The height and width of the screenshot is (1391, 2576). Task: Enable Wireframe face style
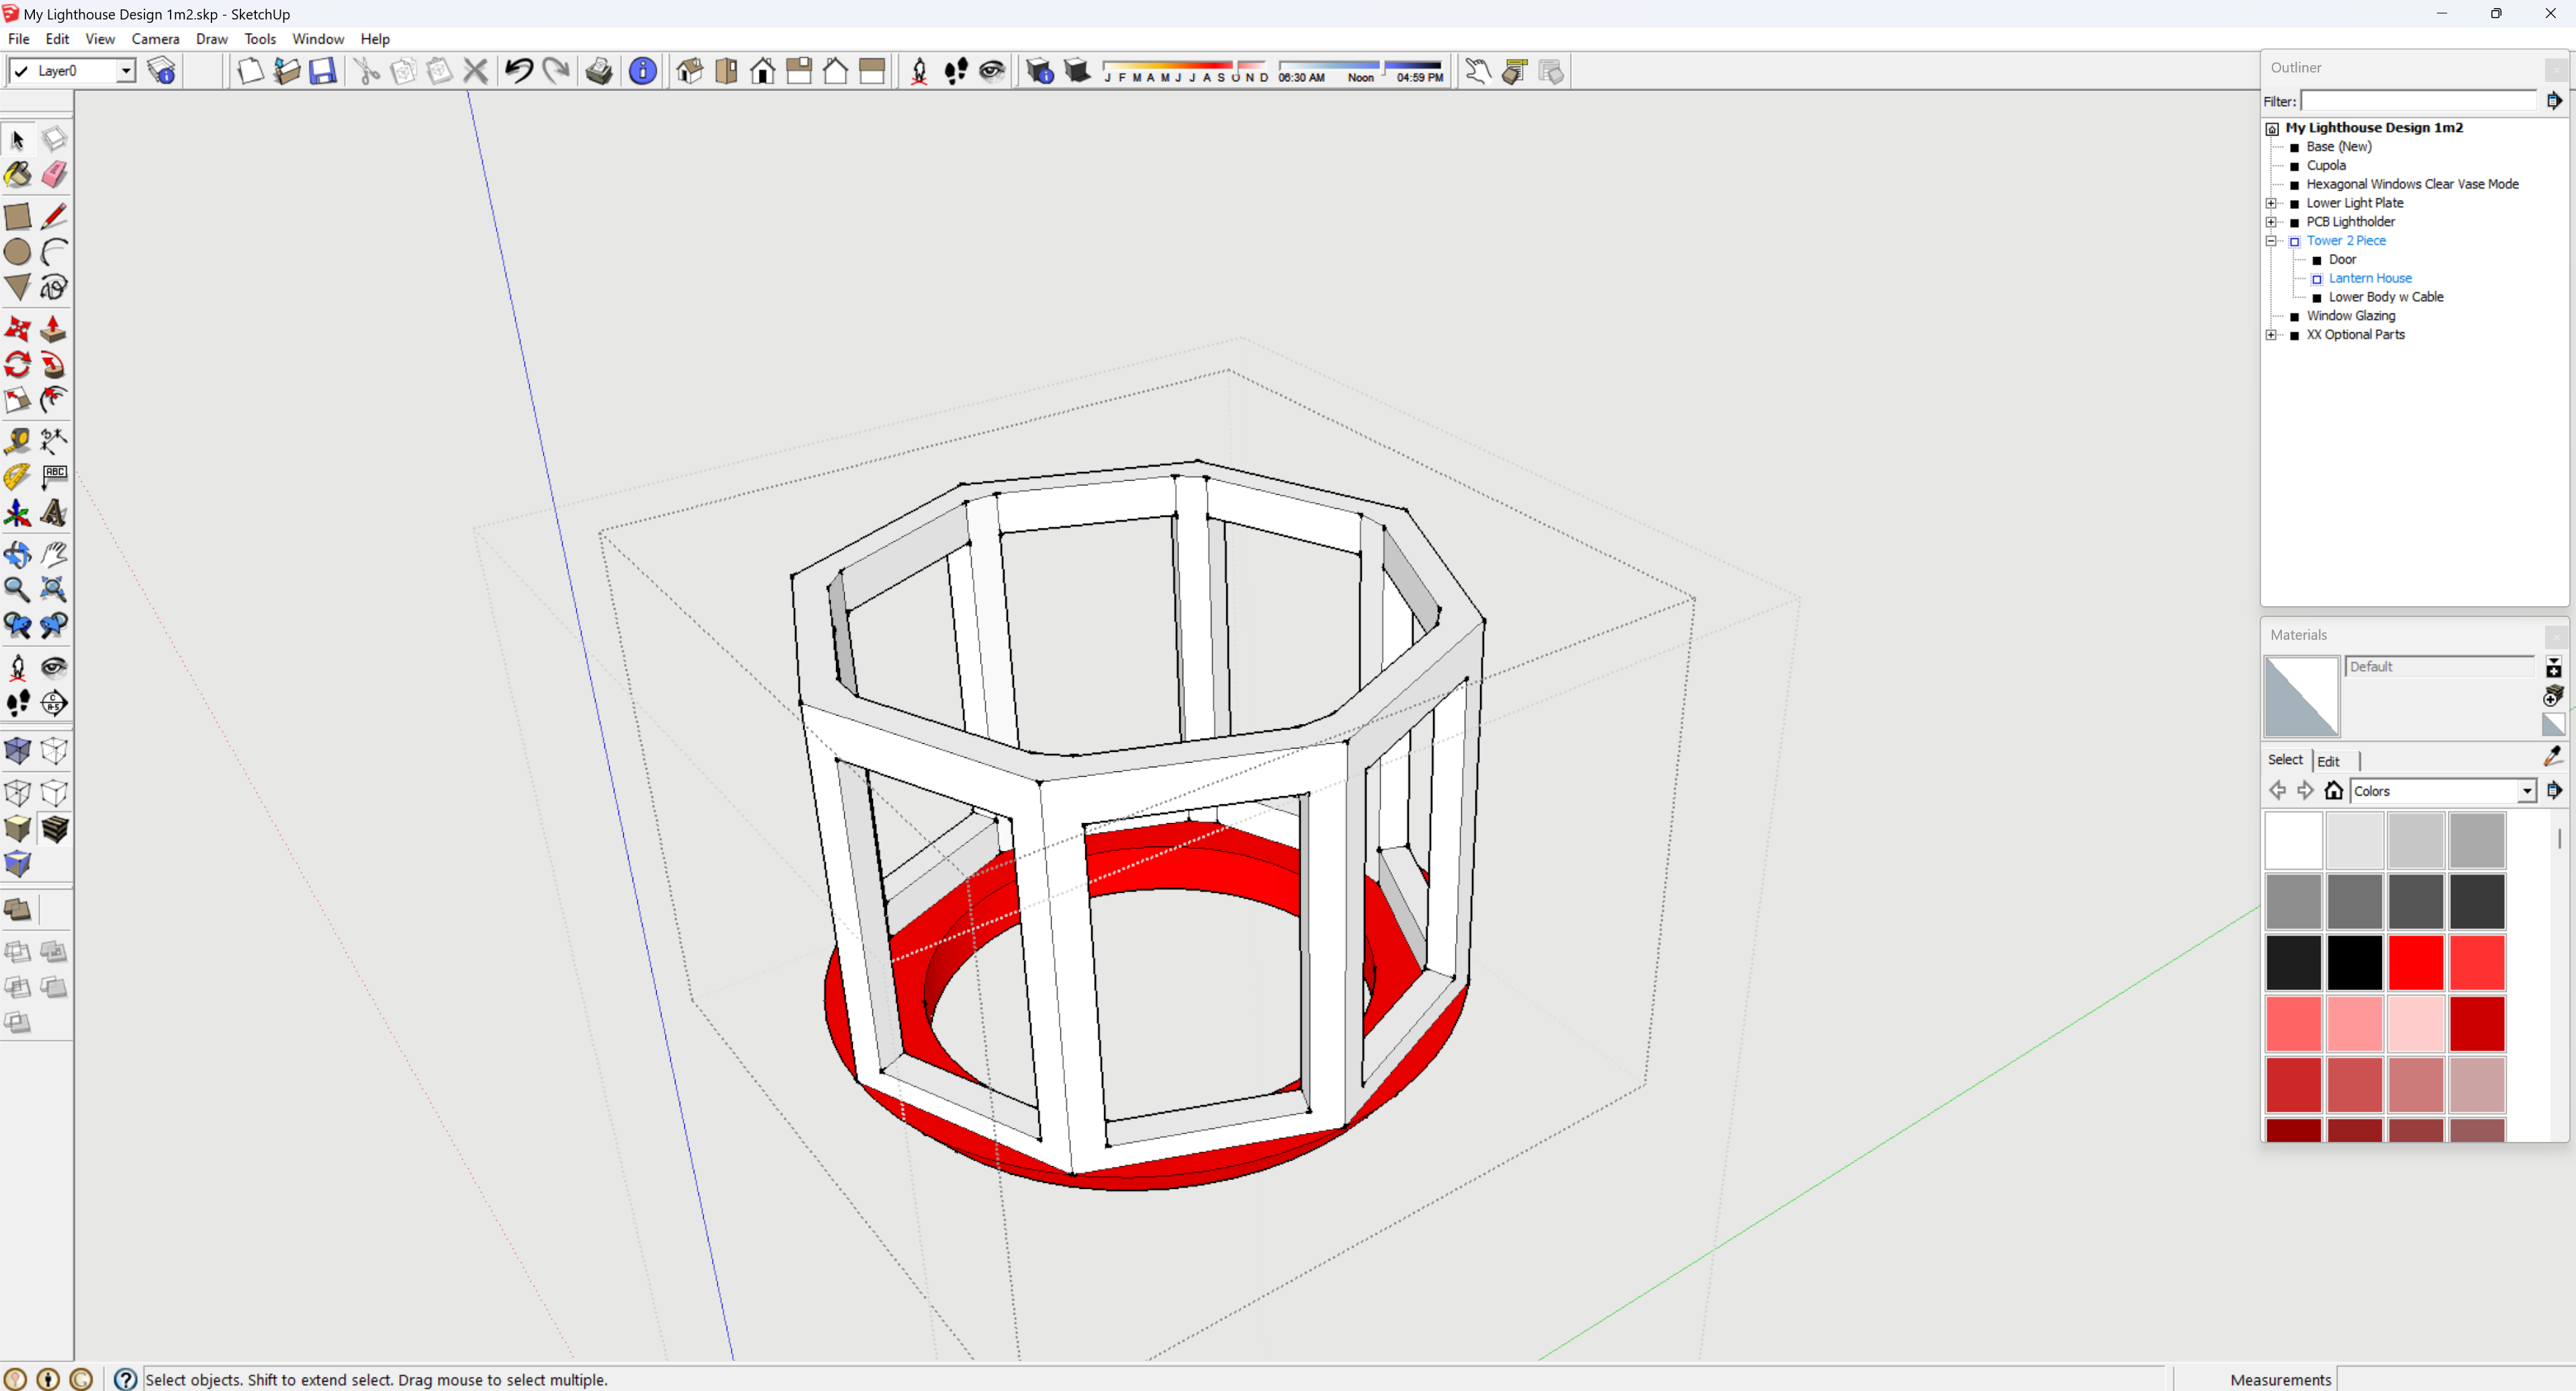17,793
